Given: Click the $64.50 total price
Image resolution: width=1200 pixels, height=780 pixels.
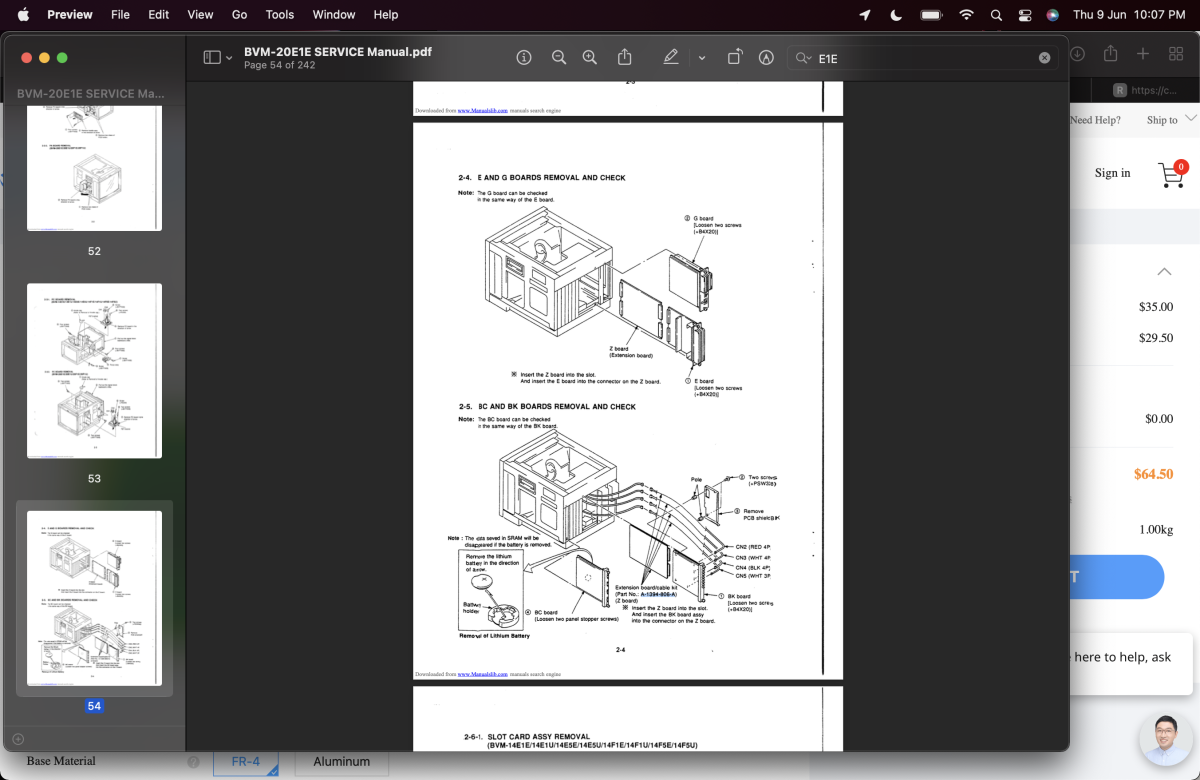Looking at the screenshot, I should [1153, 474].
